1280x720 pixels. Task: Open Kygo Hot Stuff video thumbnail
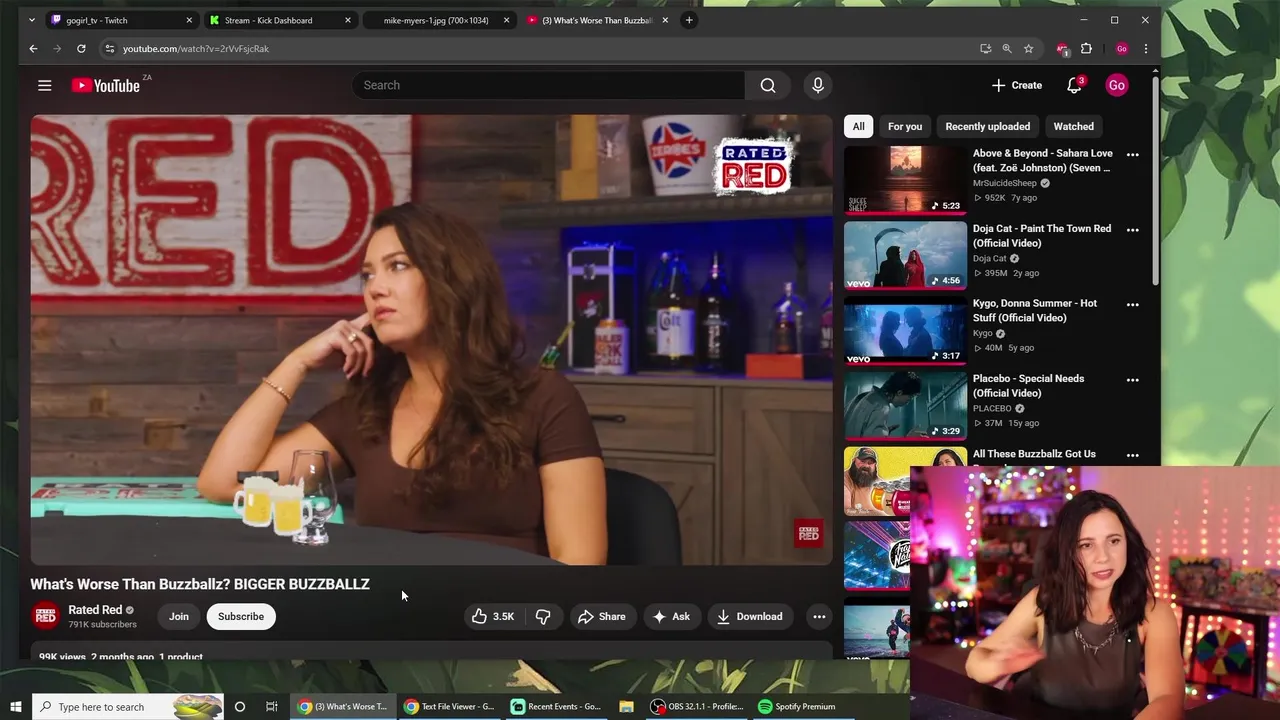905,330
